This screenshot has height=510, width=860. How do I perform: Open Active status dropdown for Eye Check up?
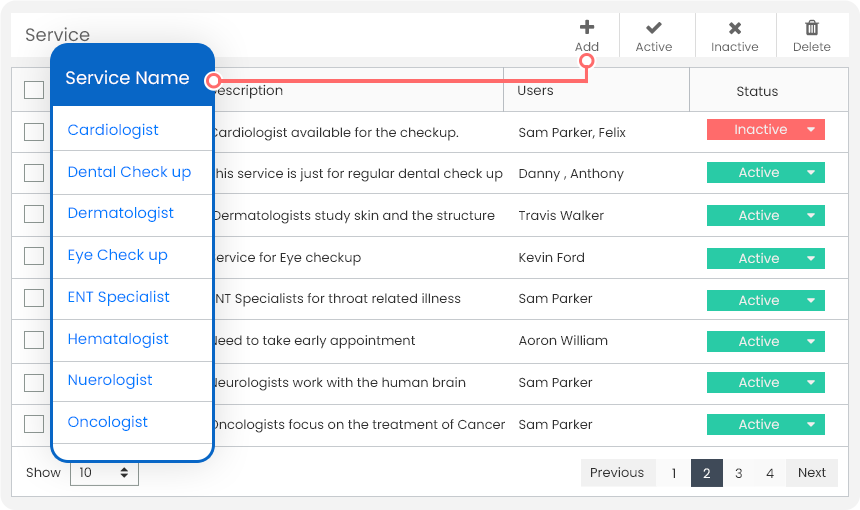[x=766, y=258]
